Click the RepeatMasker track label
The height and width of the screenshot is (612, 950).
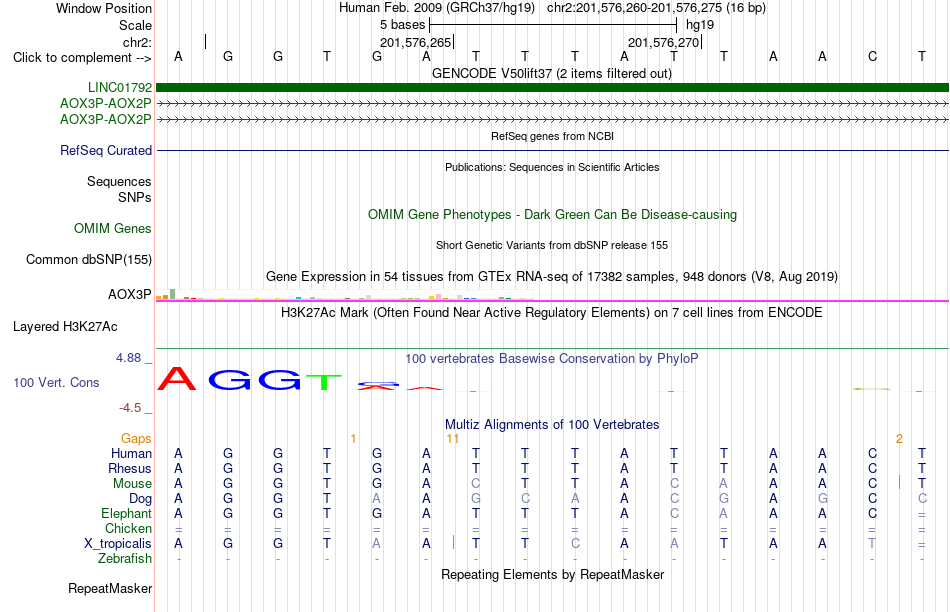coord(110,588)
